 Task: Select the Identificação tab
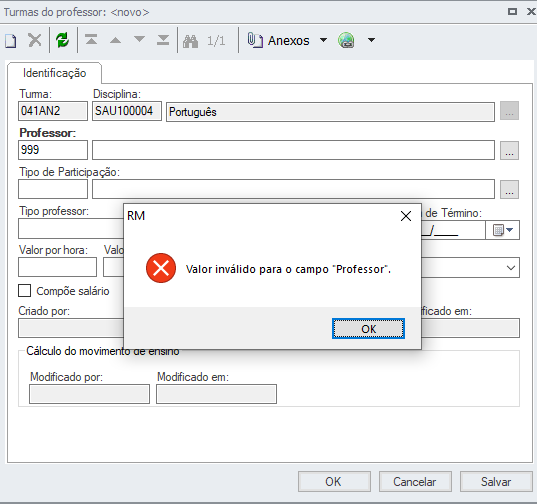(54, 73)
